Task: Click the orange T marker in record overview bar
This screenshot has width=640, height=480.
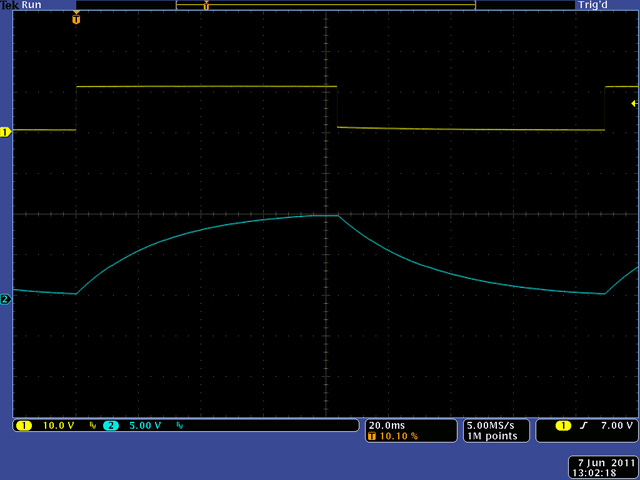Action: coord(206,6)
